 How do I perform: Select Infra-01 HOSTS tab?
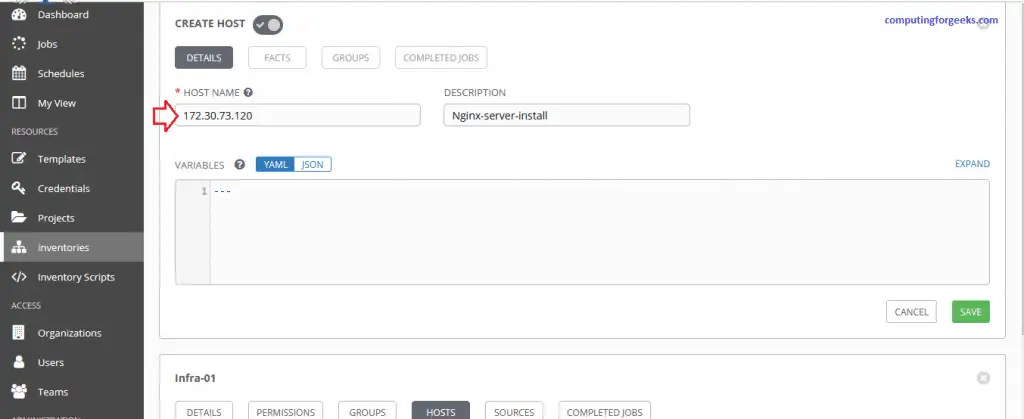tap(441, 411)
